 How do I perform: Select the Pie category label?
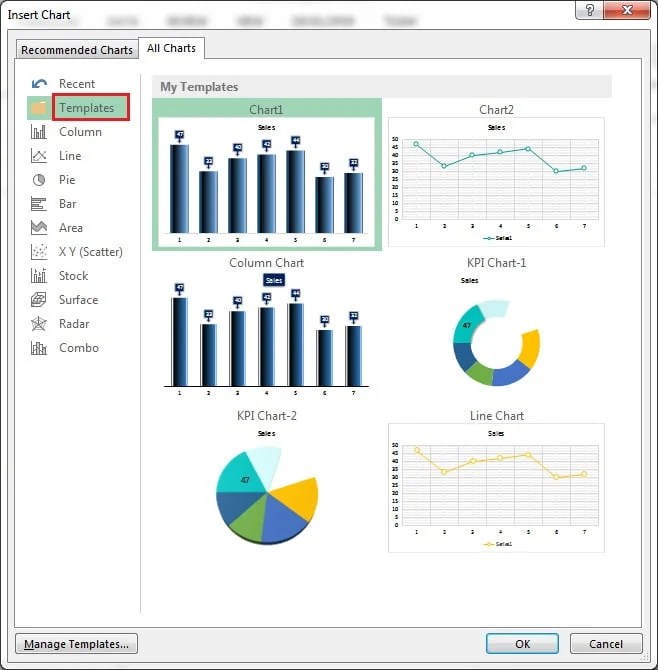tap(67, 179)
